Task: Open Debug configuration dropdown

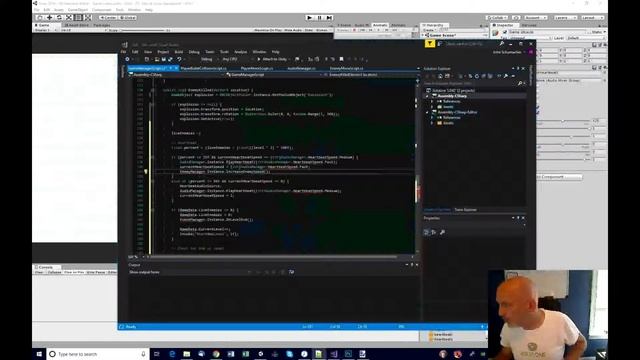Action: tap(209, 59)
